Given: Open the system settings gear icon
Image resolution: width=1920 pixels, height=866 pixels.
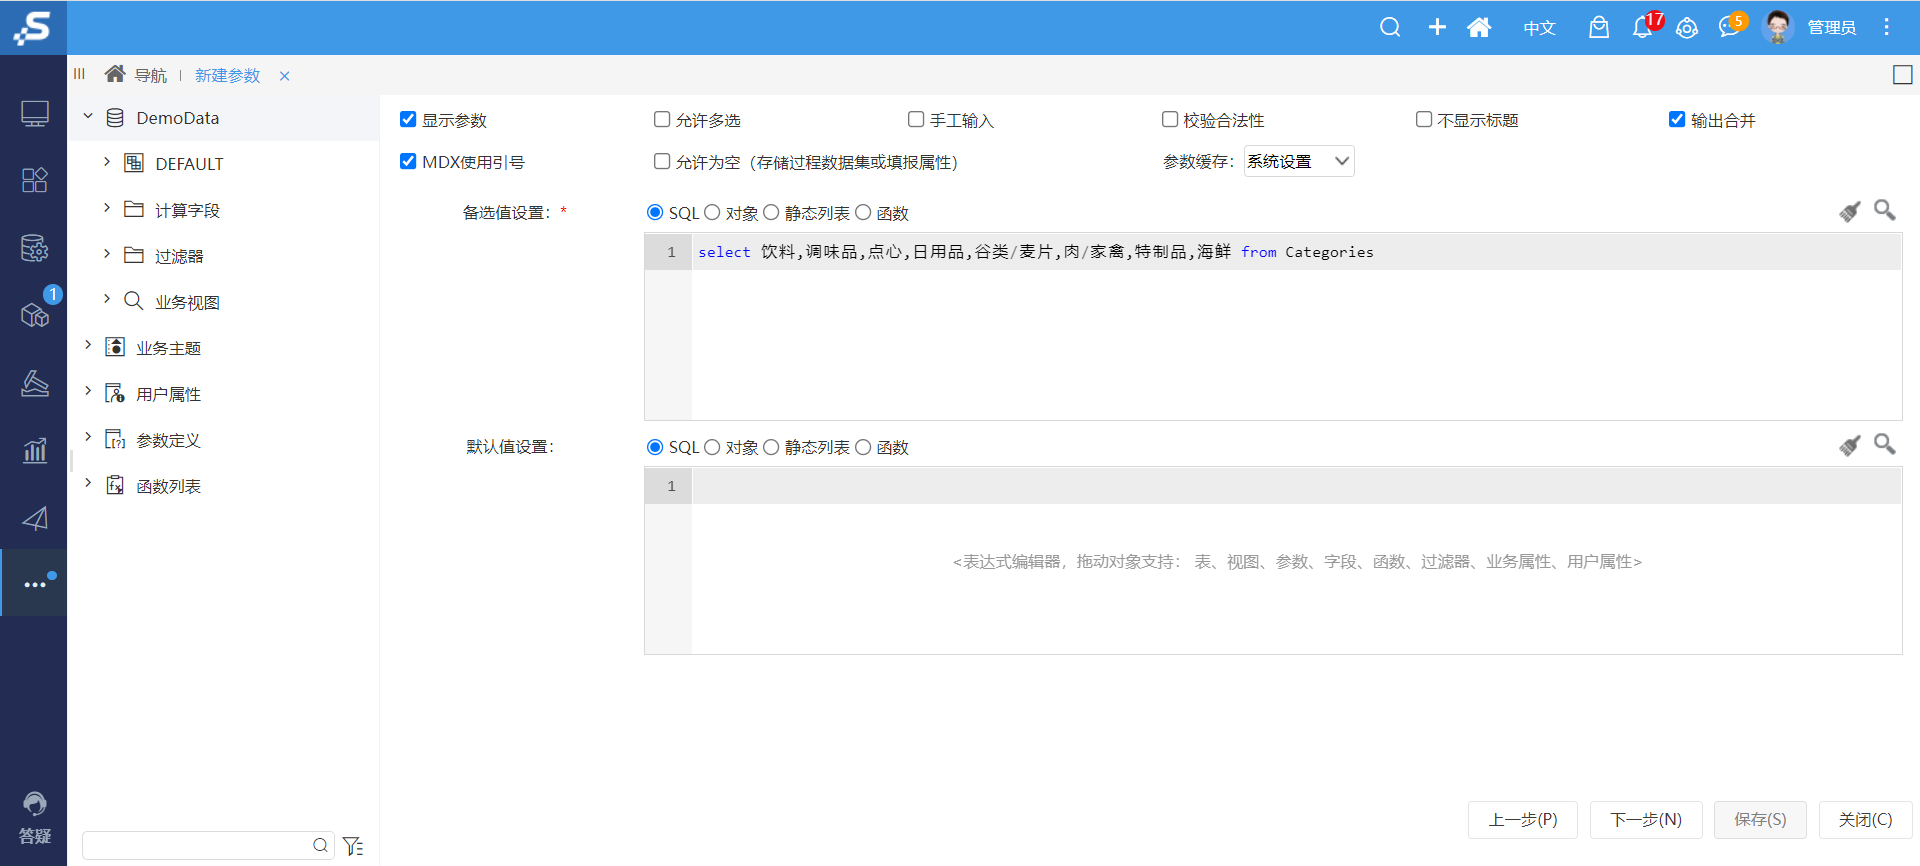Looking at the screenshot, I should tap(1687, 28).
